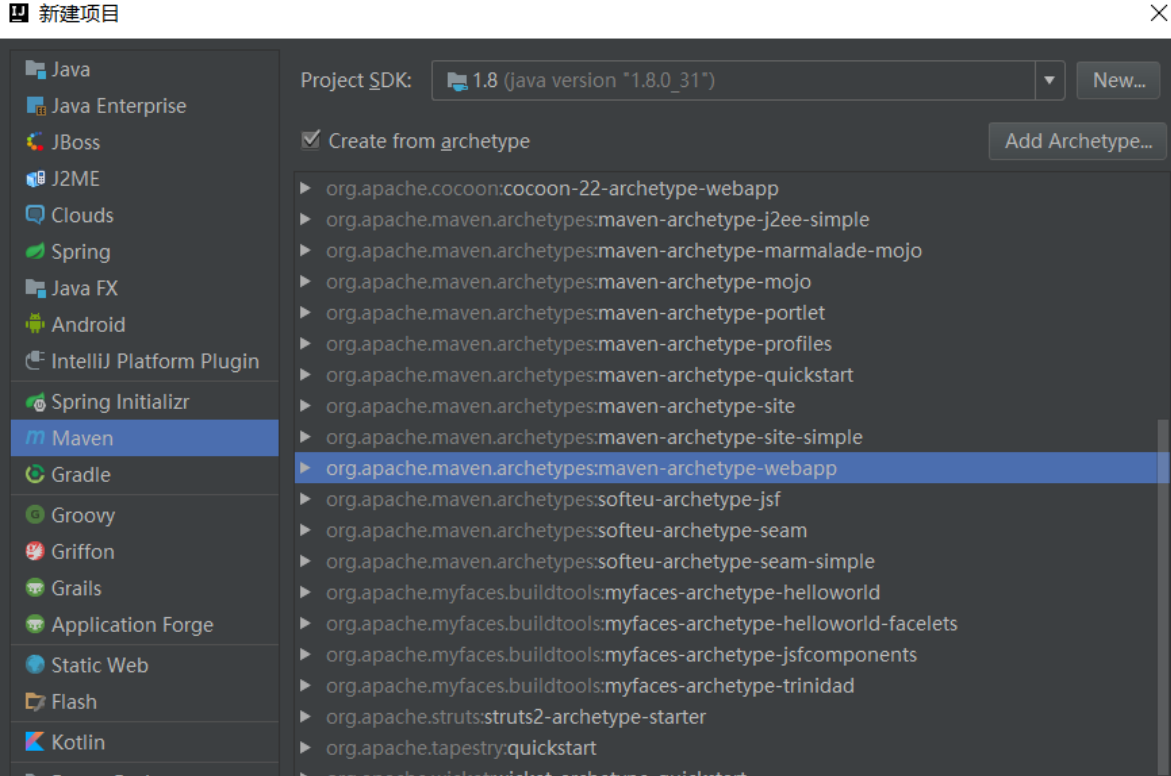Select maven-archetype-profiles row
1171x776 pixels.
pos(726,344)
